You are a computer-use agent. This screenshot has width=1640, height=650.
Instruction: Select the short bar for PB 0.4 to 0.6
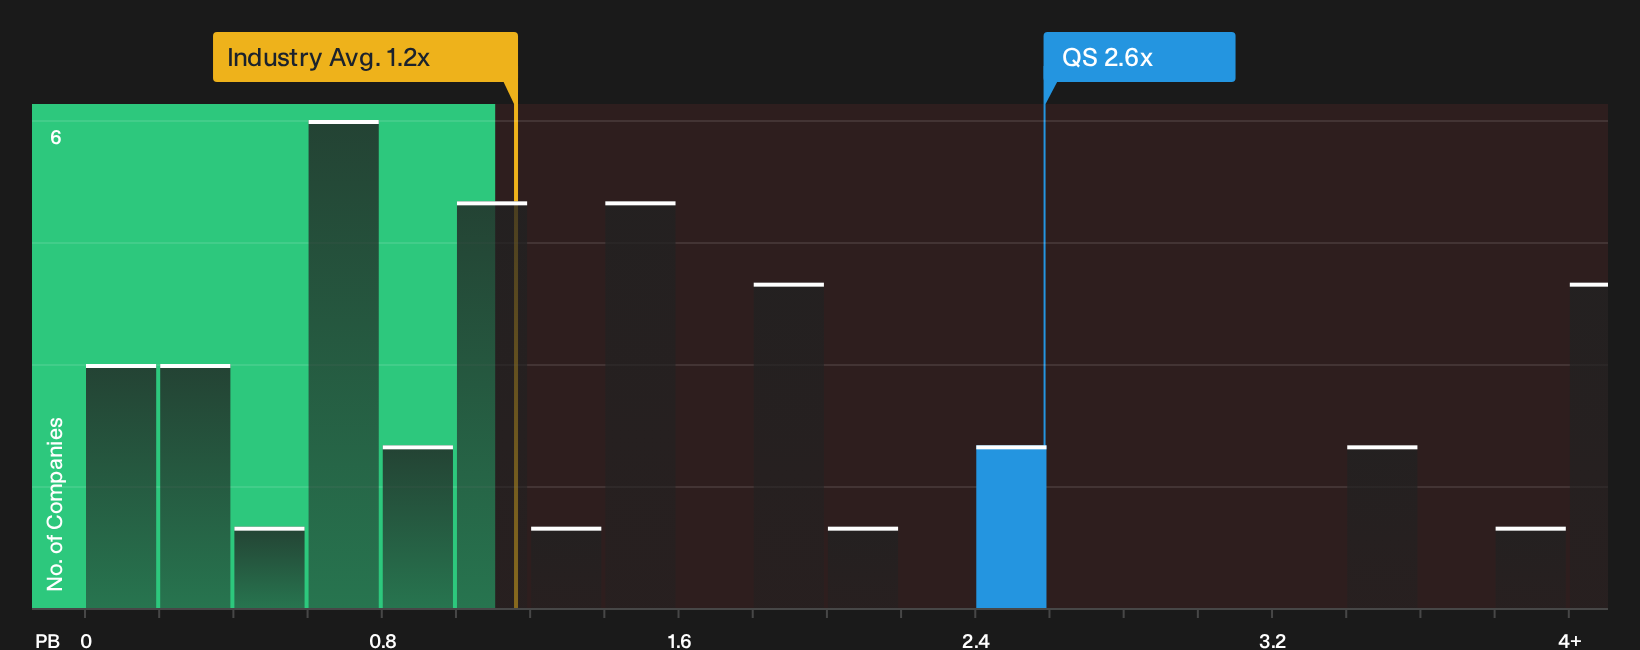269,568
